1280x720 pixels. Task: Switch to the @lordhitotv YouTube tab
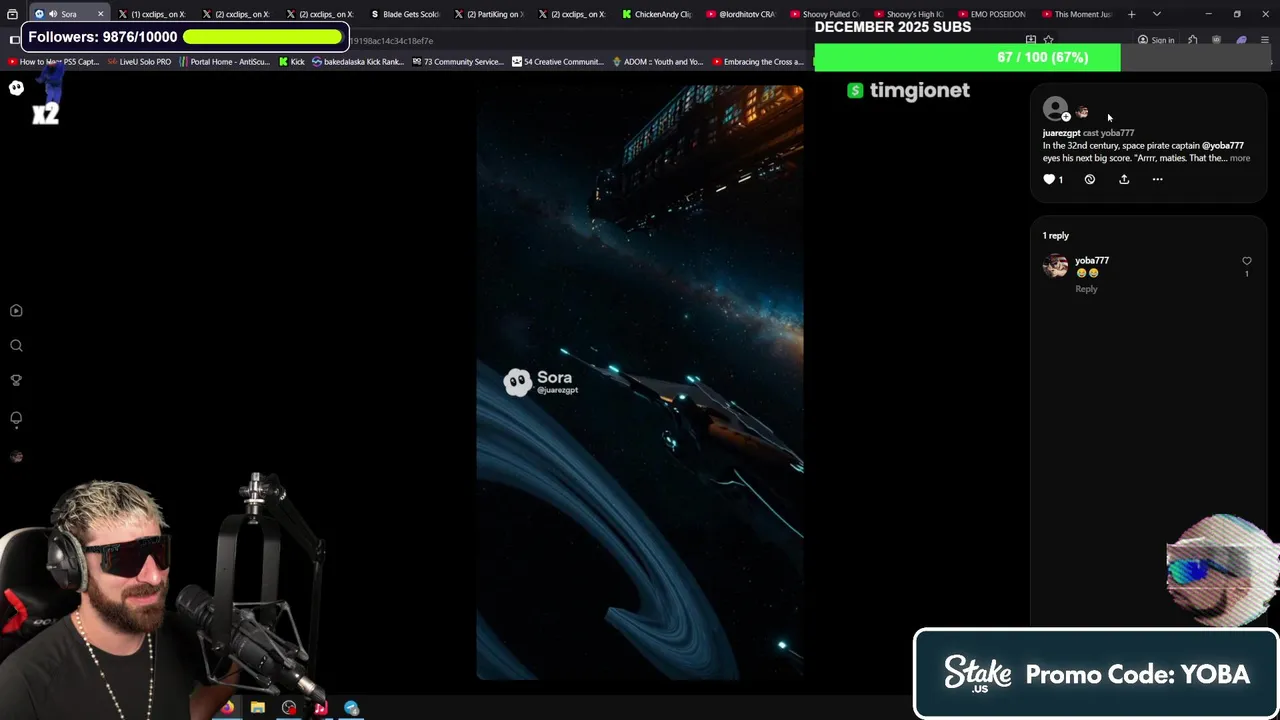tap(740, 14)
